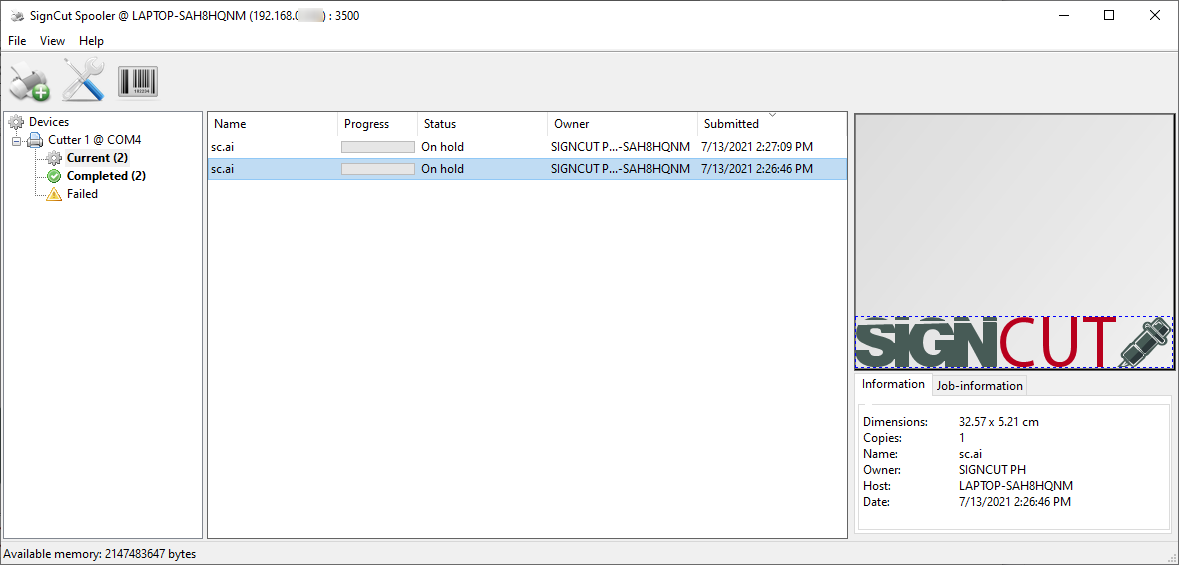Sort jobs by Name column header
The image size is (1179, 565).
pos(272,124)
